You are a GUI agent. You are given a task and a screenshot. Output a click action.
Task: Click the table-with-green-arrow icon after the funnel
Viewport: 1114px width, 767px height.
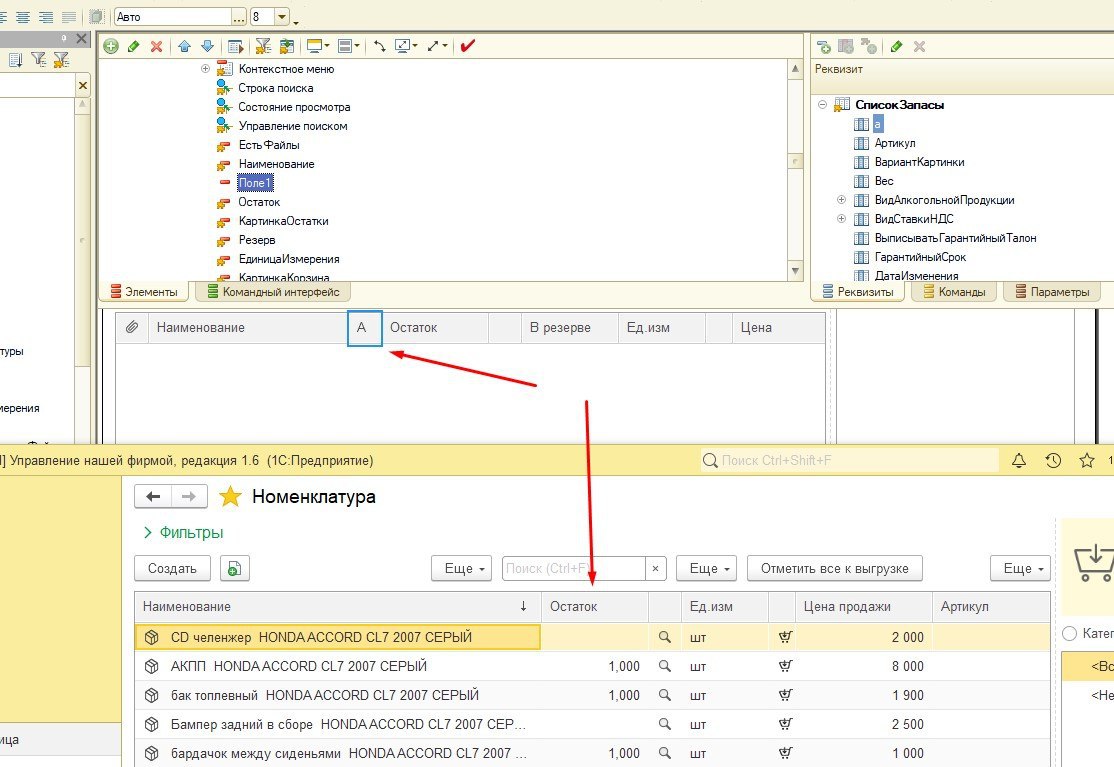pos(286,46)
